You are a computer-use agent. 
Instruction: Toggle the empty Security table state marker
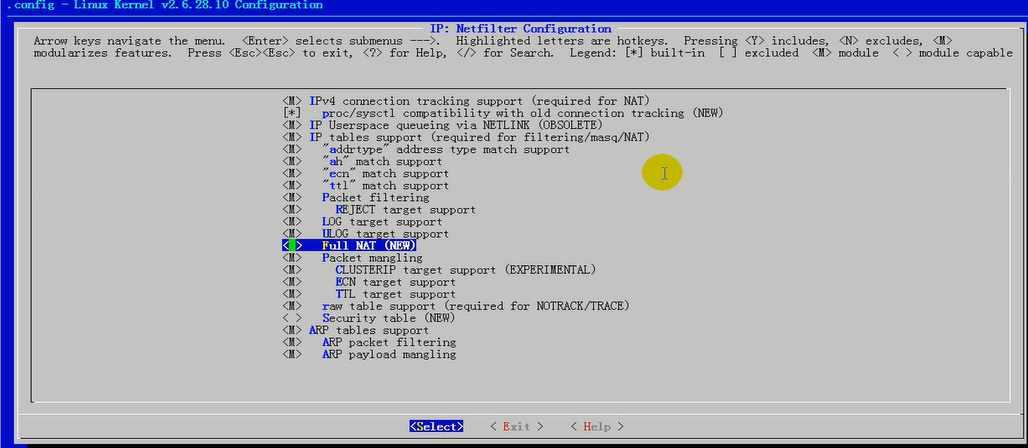tap(292, 318)
